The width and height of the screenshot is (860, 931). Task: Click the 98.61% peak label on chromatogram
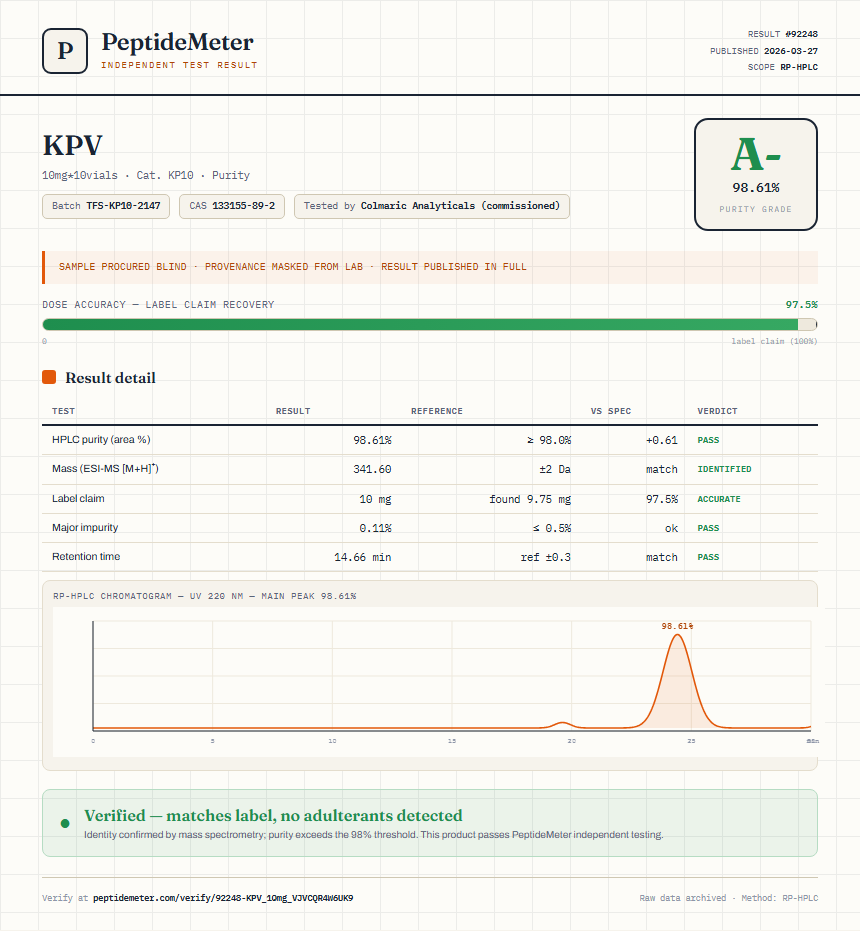pos(677,626)
